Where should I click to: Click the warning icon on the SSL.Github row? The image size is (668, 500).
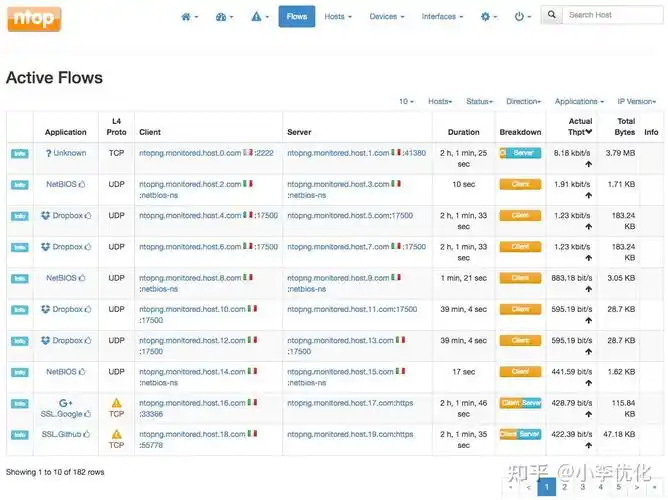[116, 434]
